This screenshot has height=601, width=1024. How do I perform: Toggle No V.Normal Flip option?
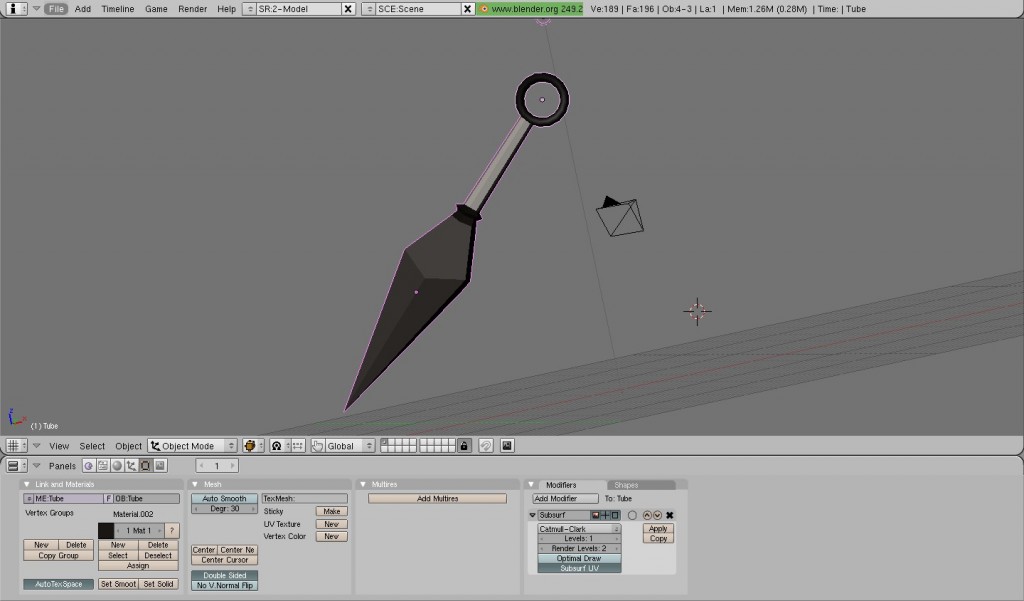point(224,585)
